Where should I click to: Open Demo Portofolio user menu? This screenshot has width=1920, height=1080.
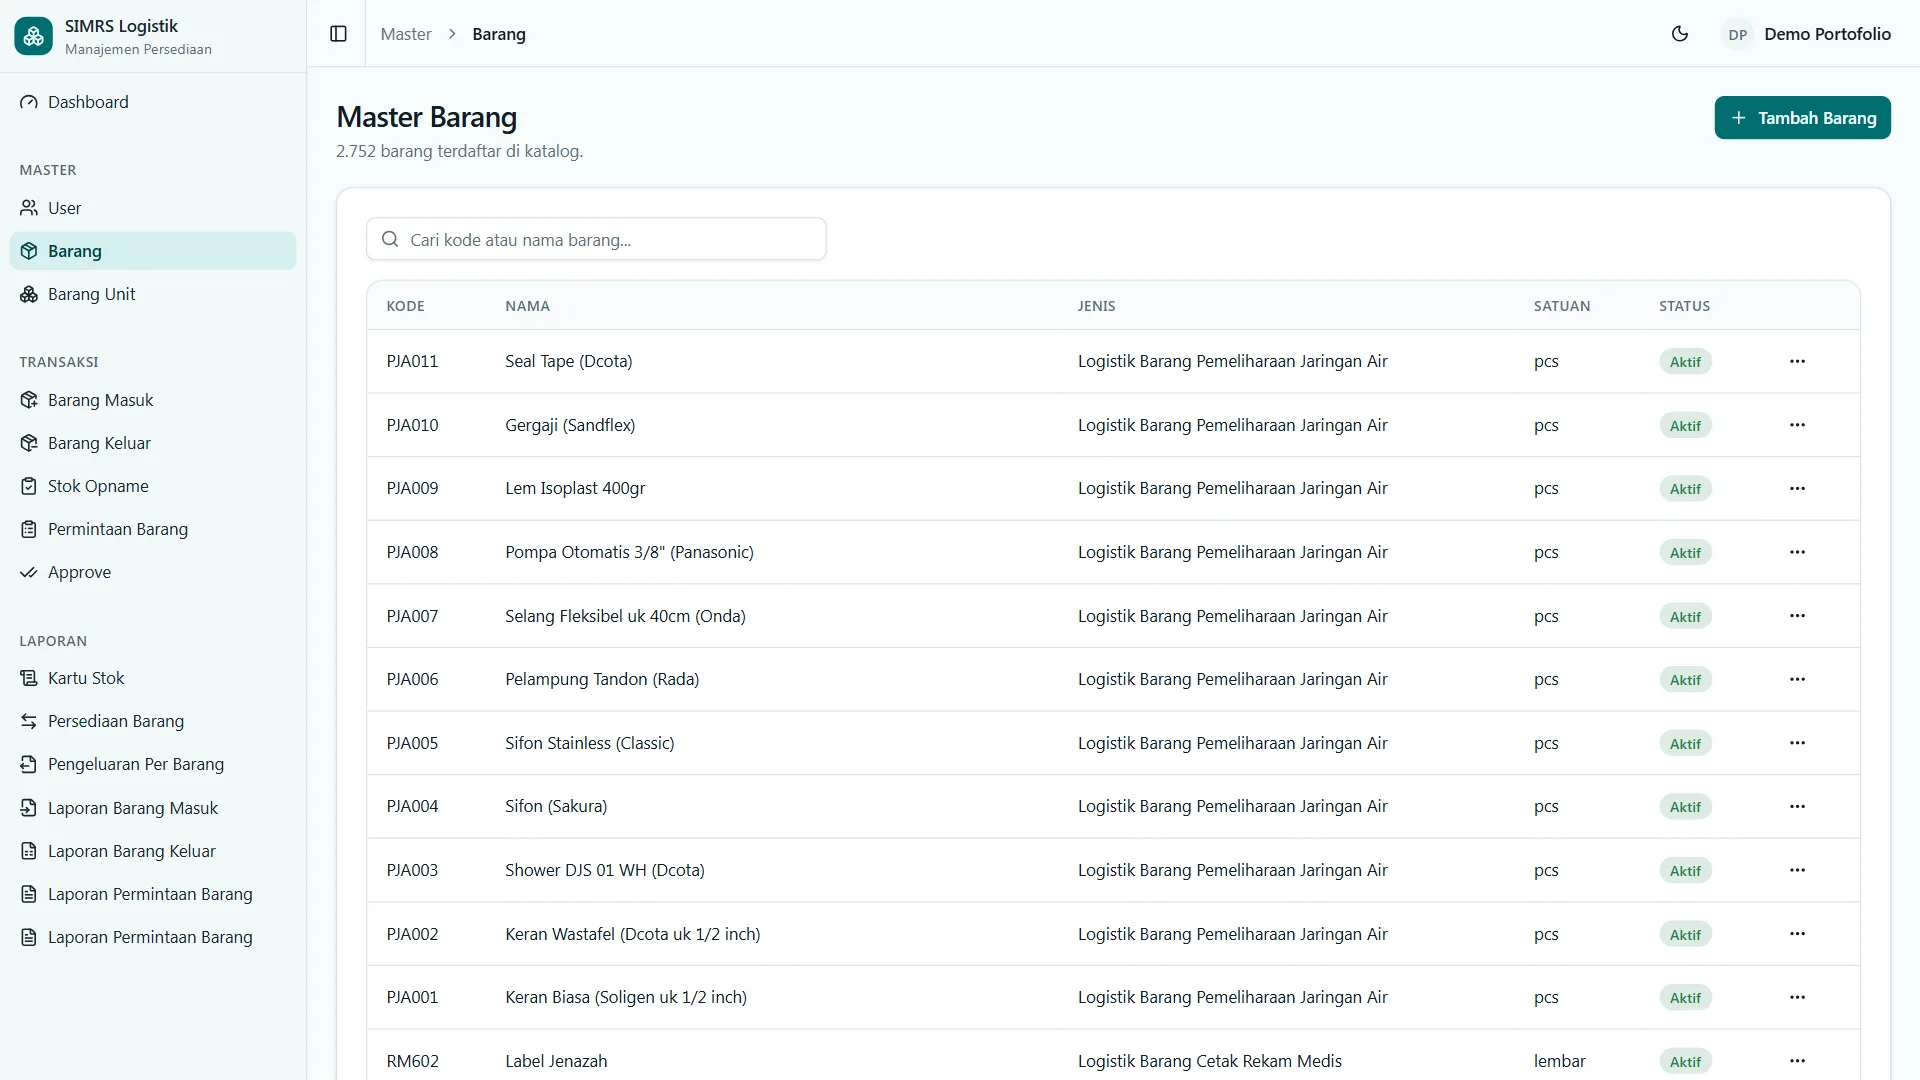tap(1806, 34)
